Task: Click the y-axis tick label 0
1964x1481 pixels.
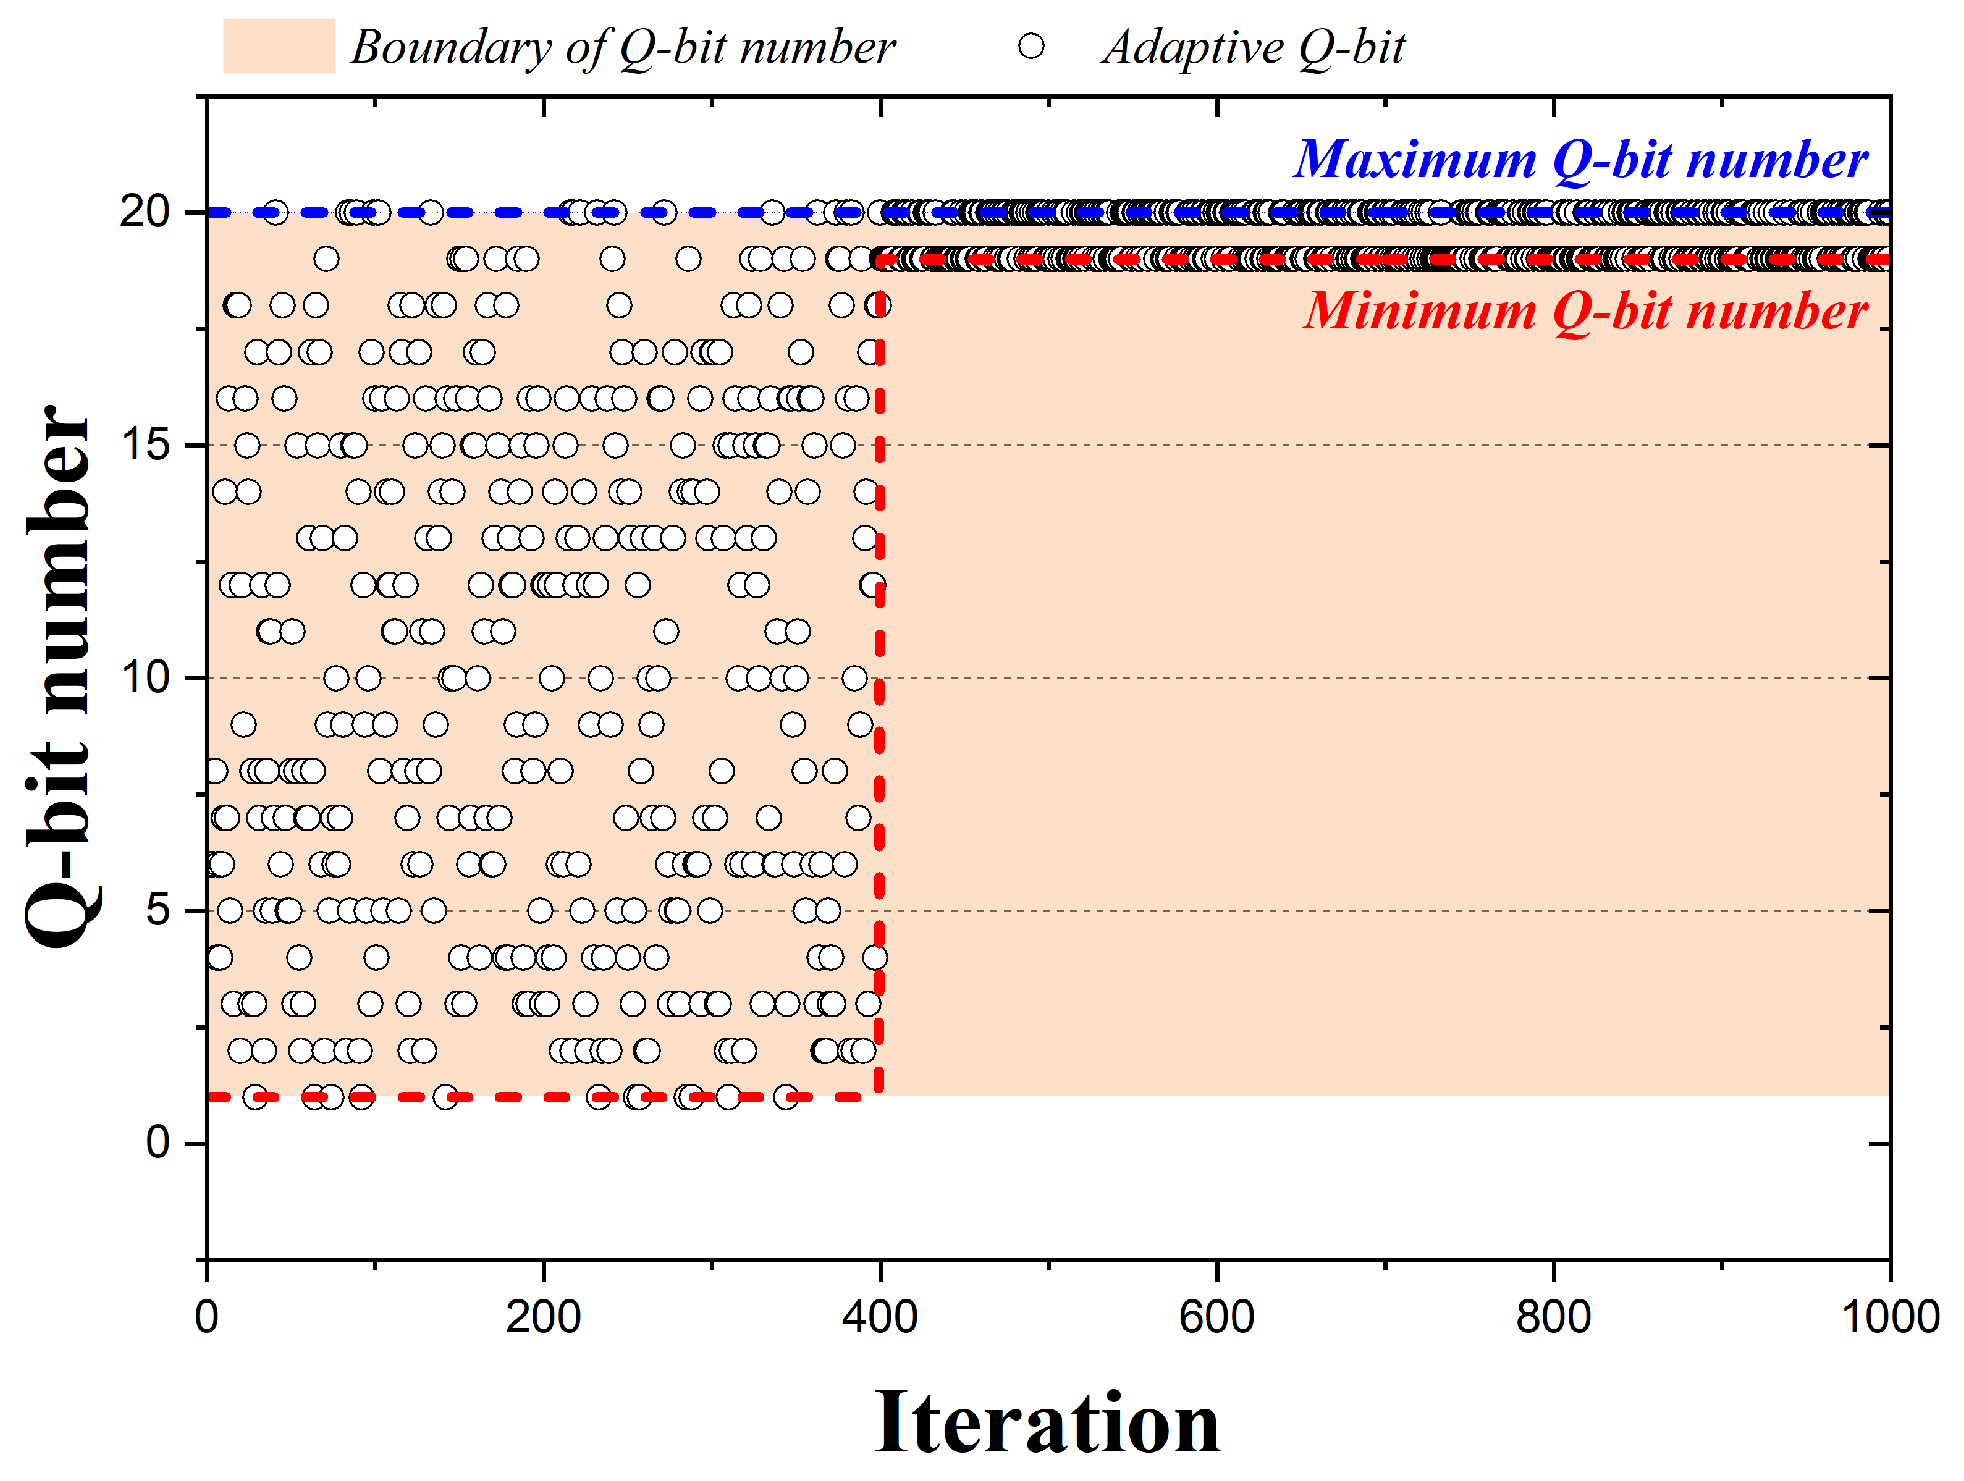Action: click(x=158, y=1142)
